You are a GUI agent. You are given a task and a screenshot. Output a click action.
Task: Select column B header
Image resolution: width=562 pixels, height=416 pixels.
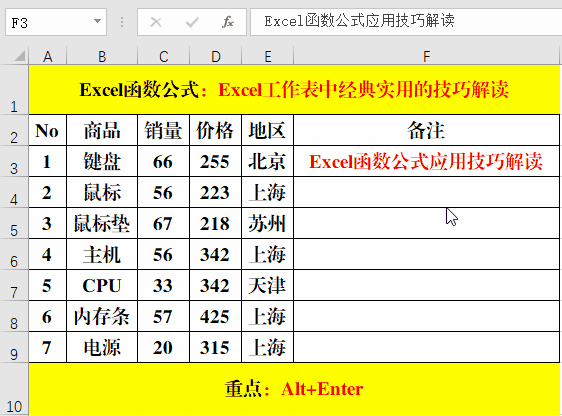click(102, 56)
